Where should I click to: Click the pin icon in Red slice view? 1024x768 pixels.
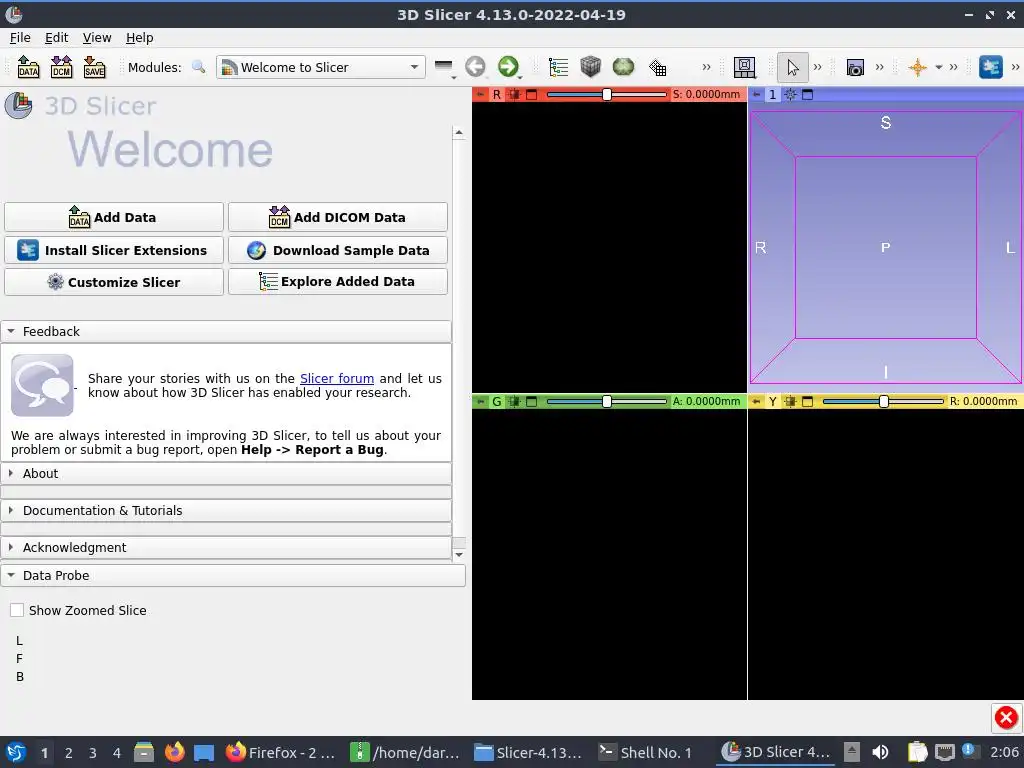[x=481, y=95]
